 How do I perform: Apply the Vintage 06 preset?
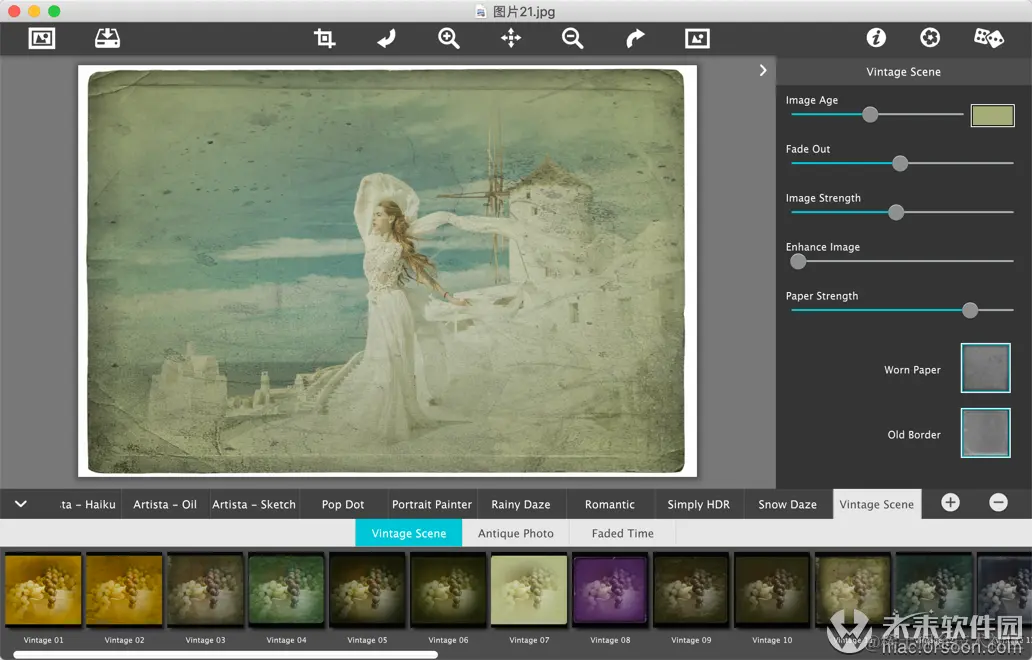click(448, 590)
